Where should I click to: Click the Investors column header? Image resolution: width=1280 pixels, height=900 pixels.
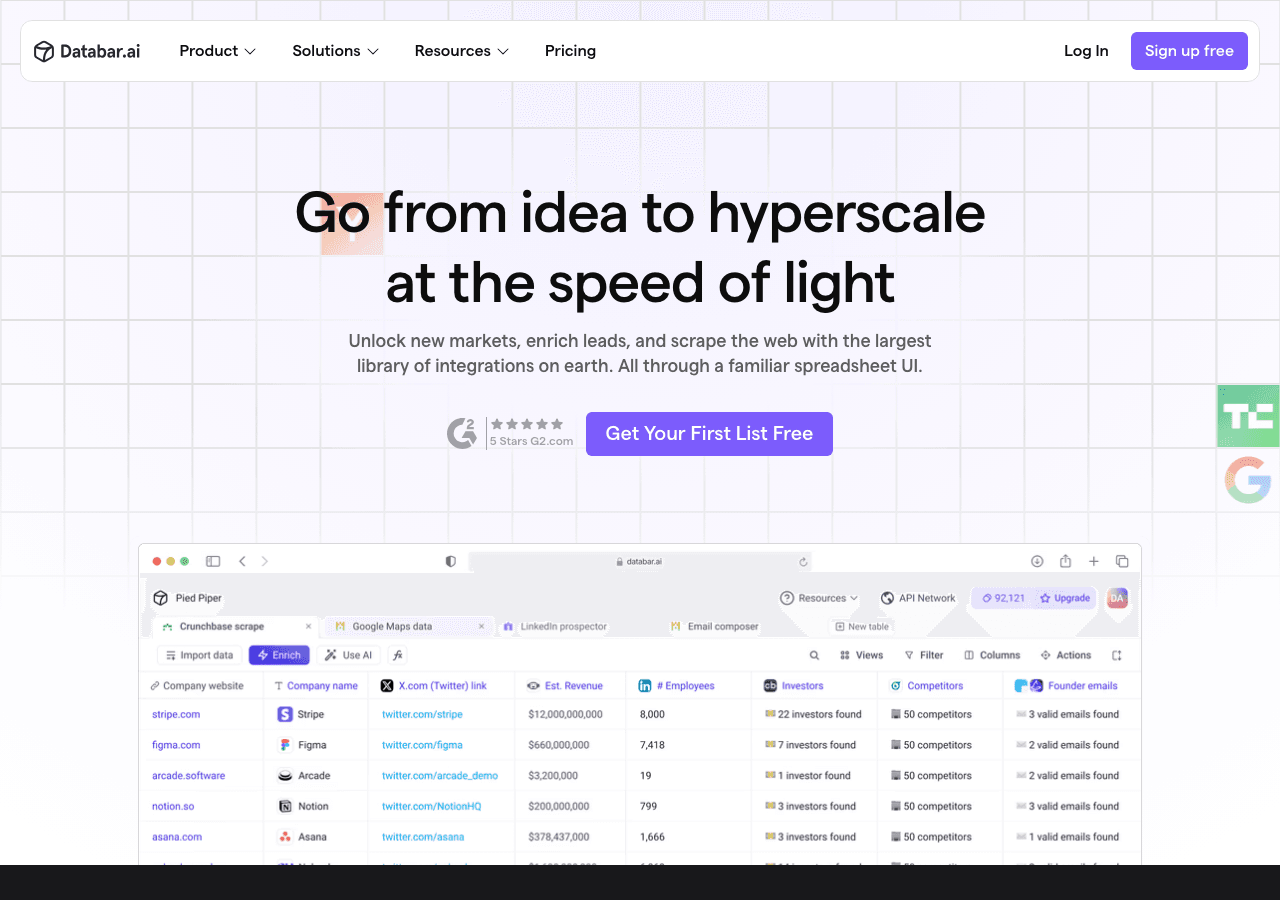tap(814, 686)
